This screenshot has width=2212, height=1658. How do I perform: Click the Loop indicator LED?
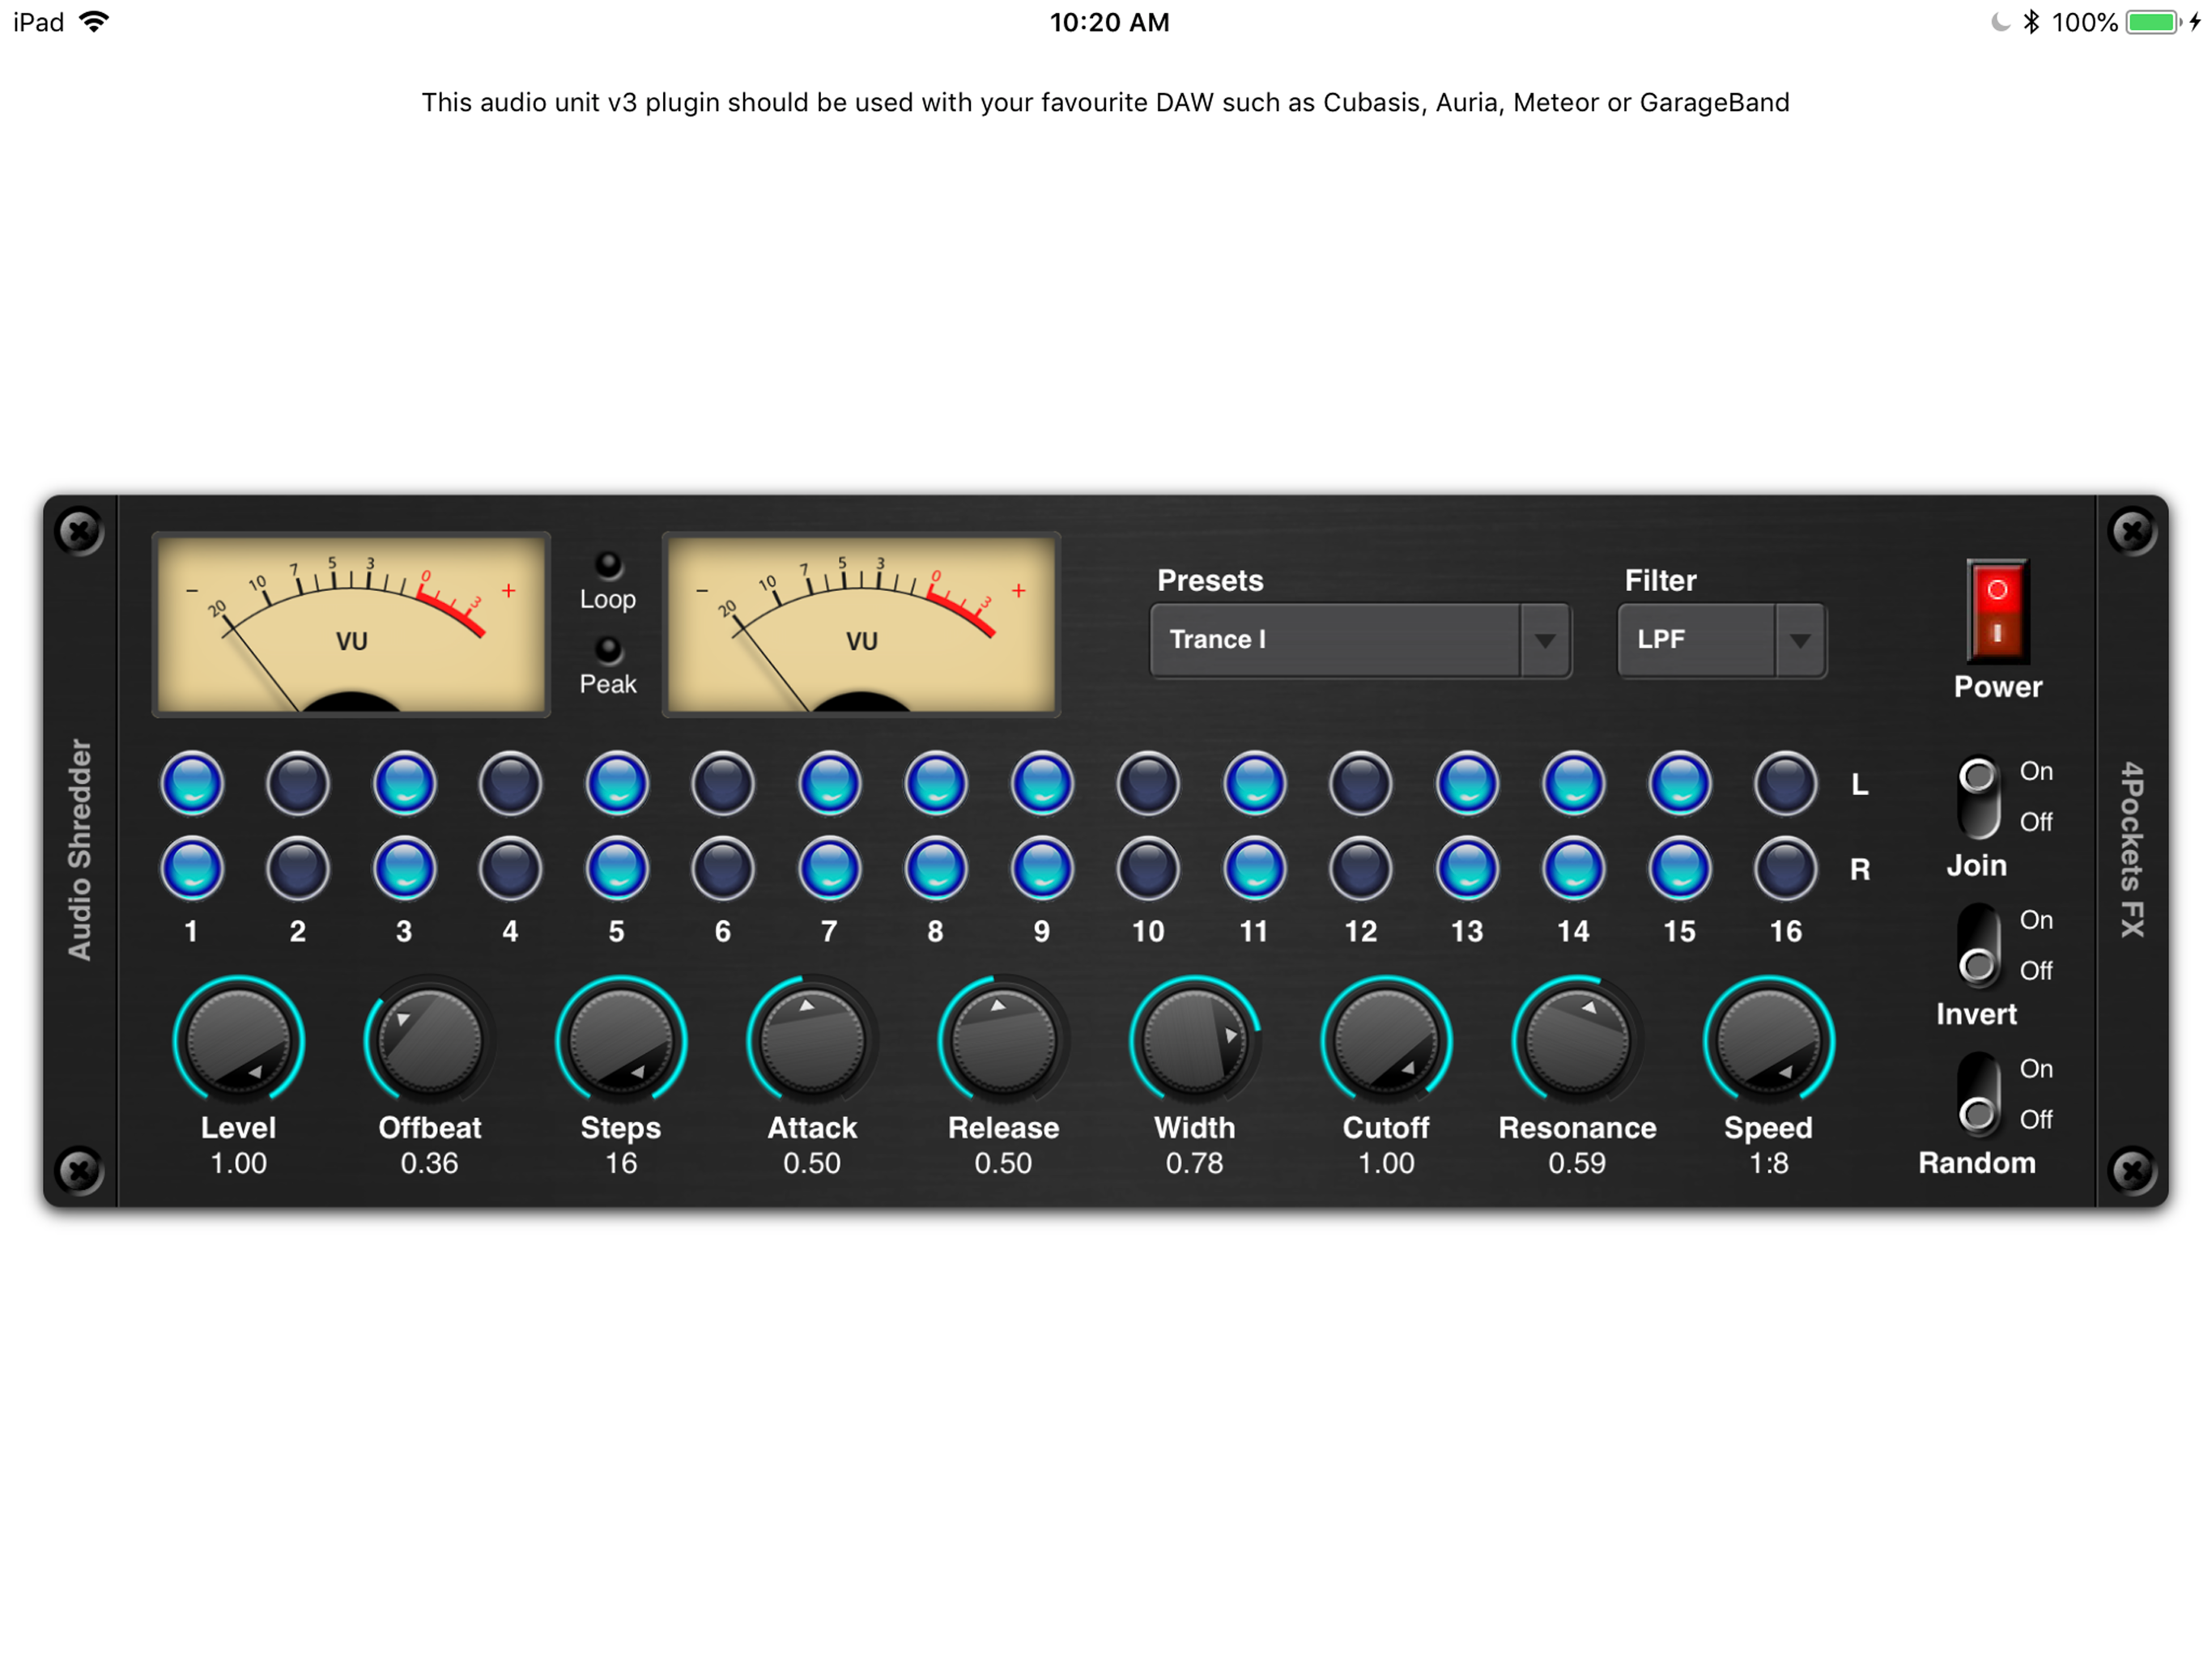pos(607,565)
